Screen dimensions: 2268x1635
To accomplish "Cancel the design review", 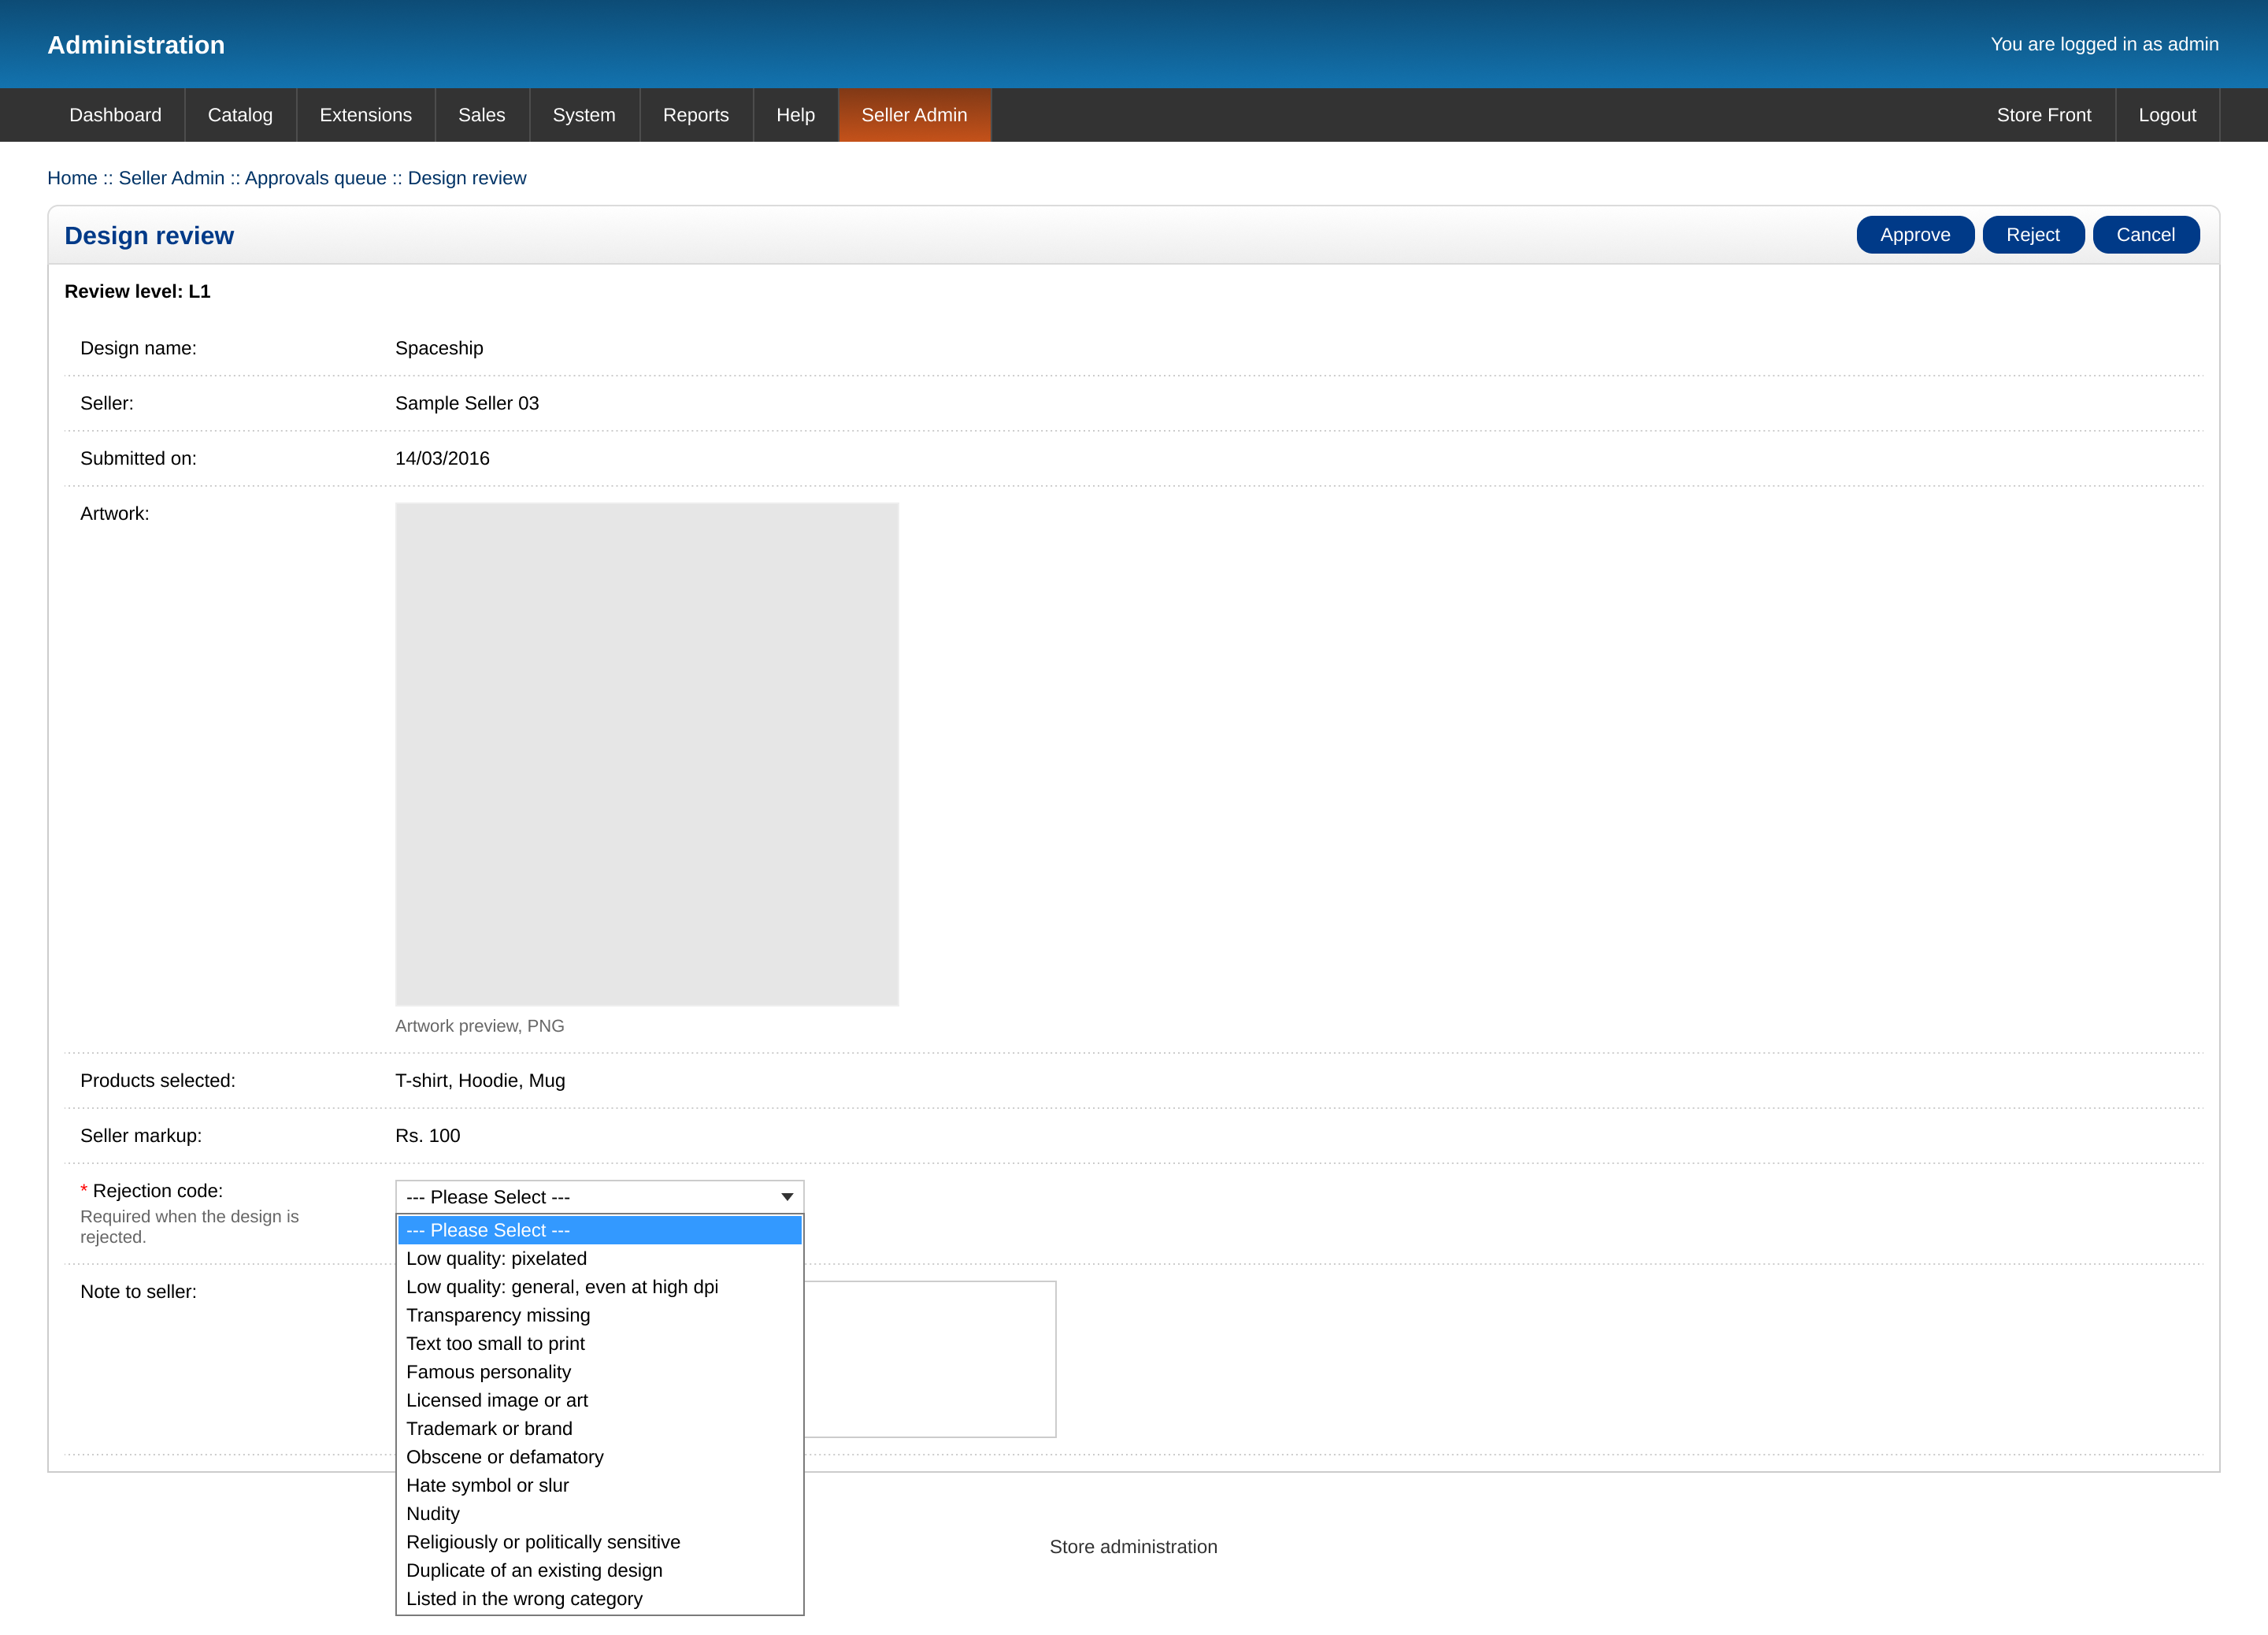I will [x=2145, y=235].
